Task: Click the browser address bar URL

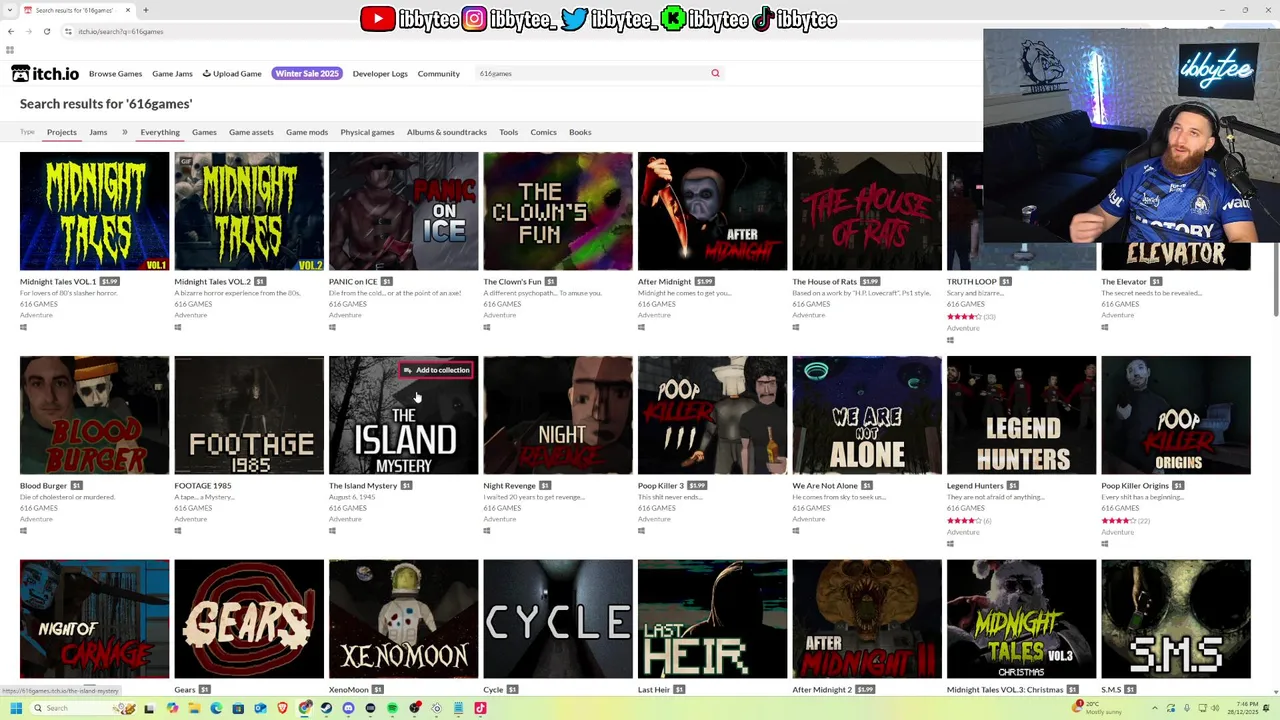Action: (121, 31)
